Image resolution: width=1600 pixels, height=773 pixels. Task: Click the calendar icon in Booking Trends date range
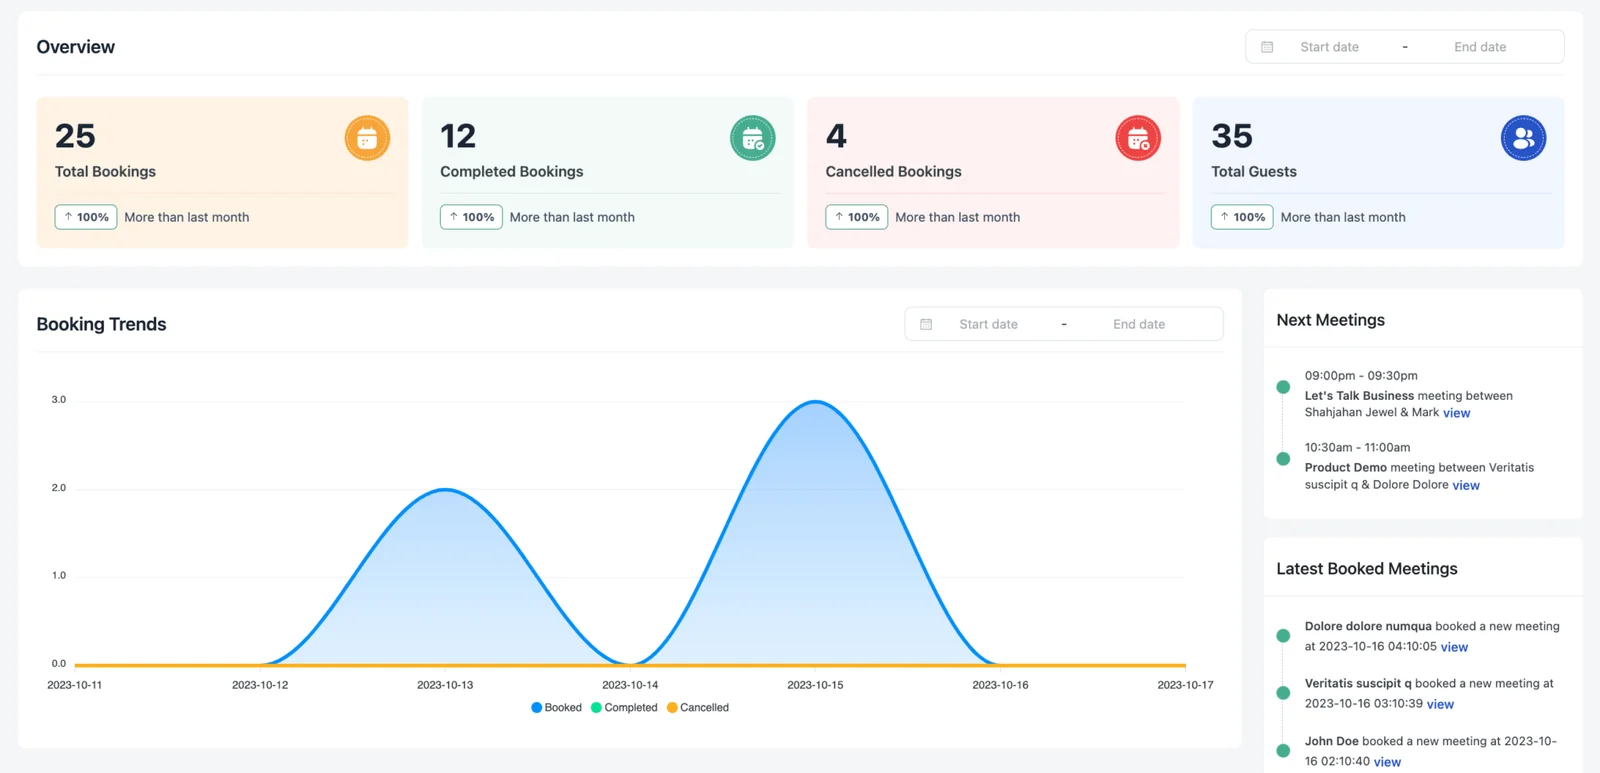(x=926, y=324)
